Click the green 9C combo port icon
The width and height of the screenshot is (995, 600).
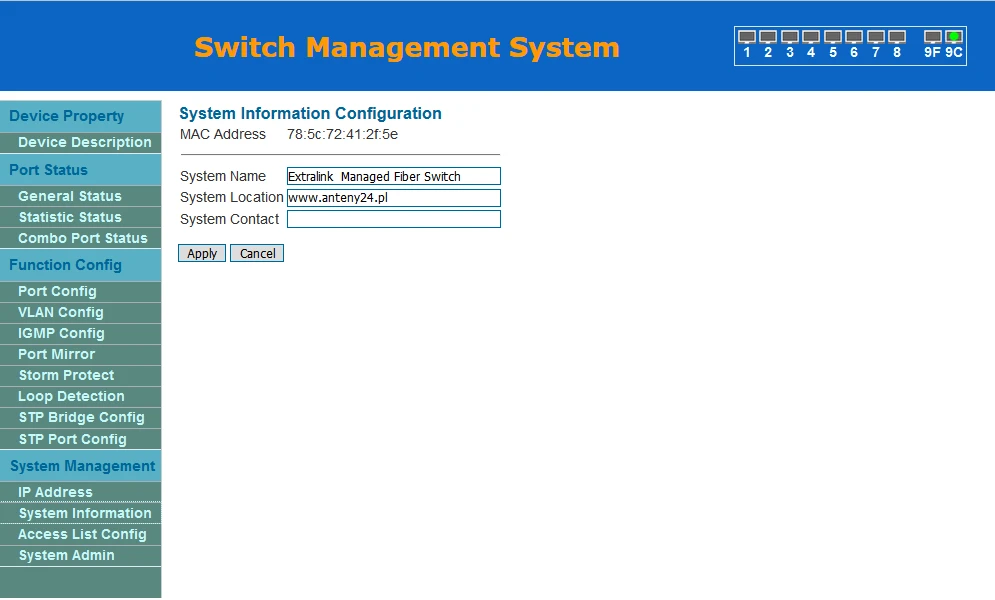click(954, 37)
